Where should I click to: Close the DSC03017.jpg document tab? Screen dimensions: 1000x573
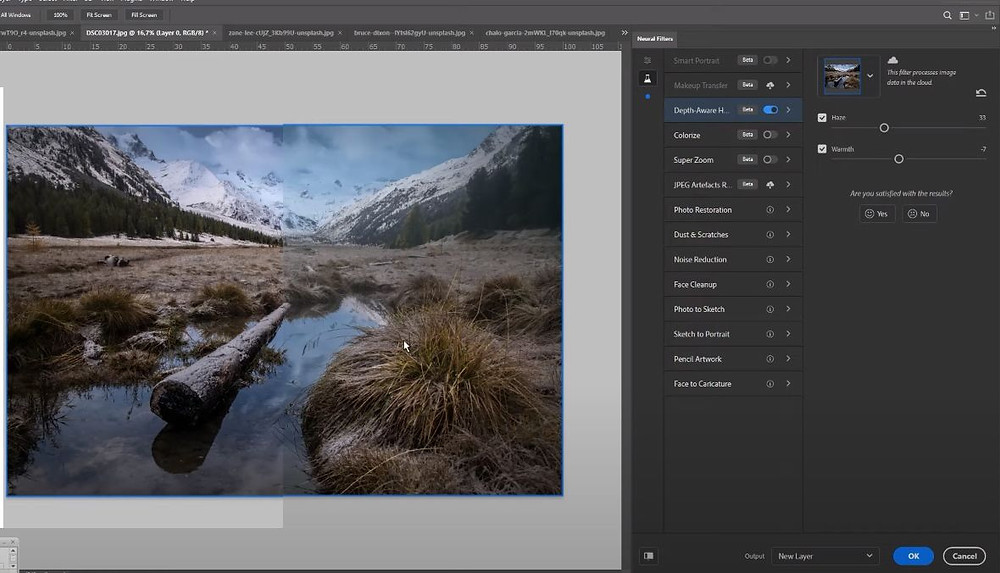pyautogui.click(x=214, y=33)
